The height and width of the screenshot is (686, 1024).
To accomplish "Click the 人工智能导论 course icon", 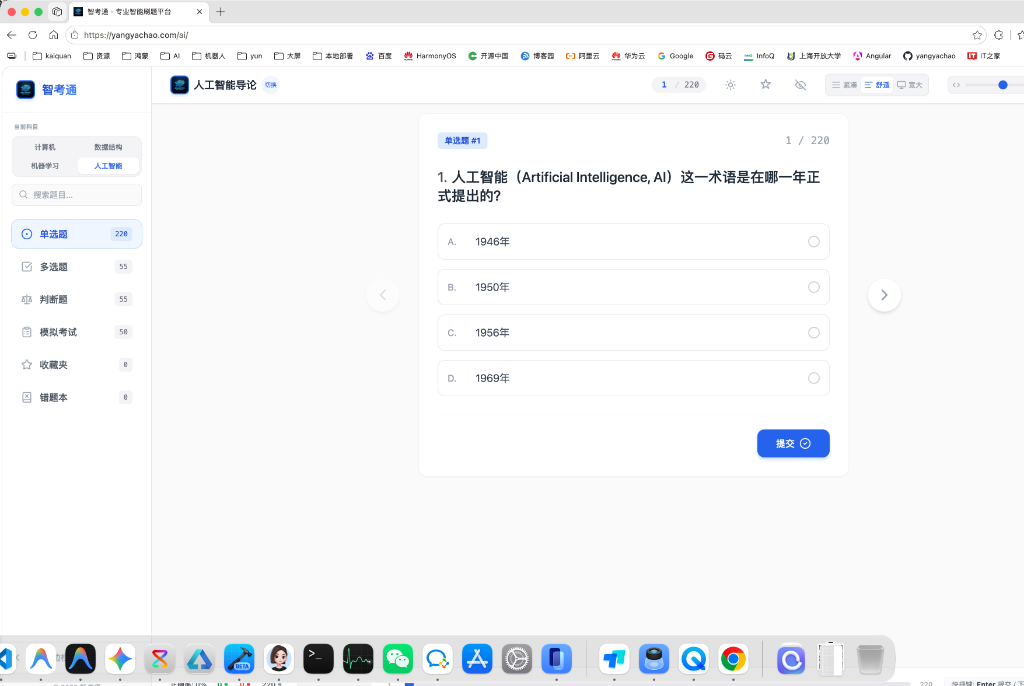I will point(180,85).
